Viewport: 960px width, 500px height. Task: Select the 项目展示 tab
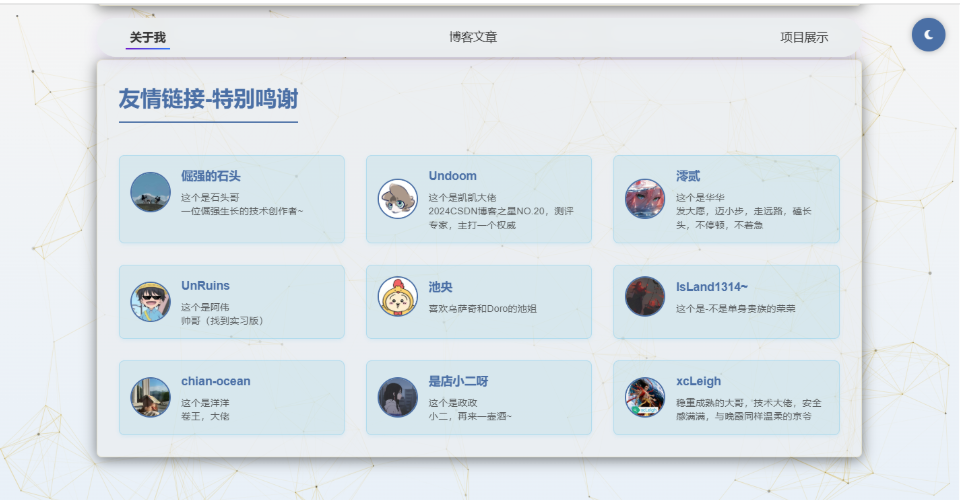point(804,38)
